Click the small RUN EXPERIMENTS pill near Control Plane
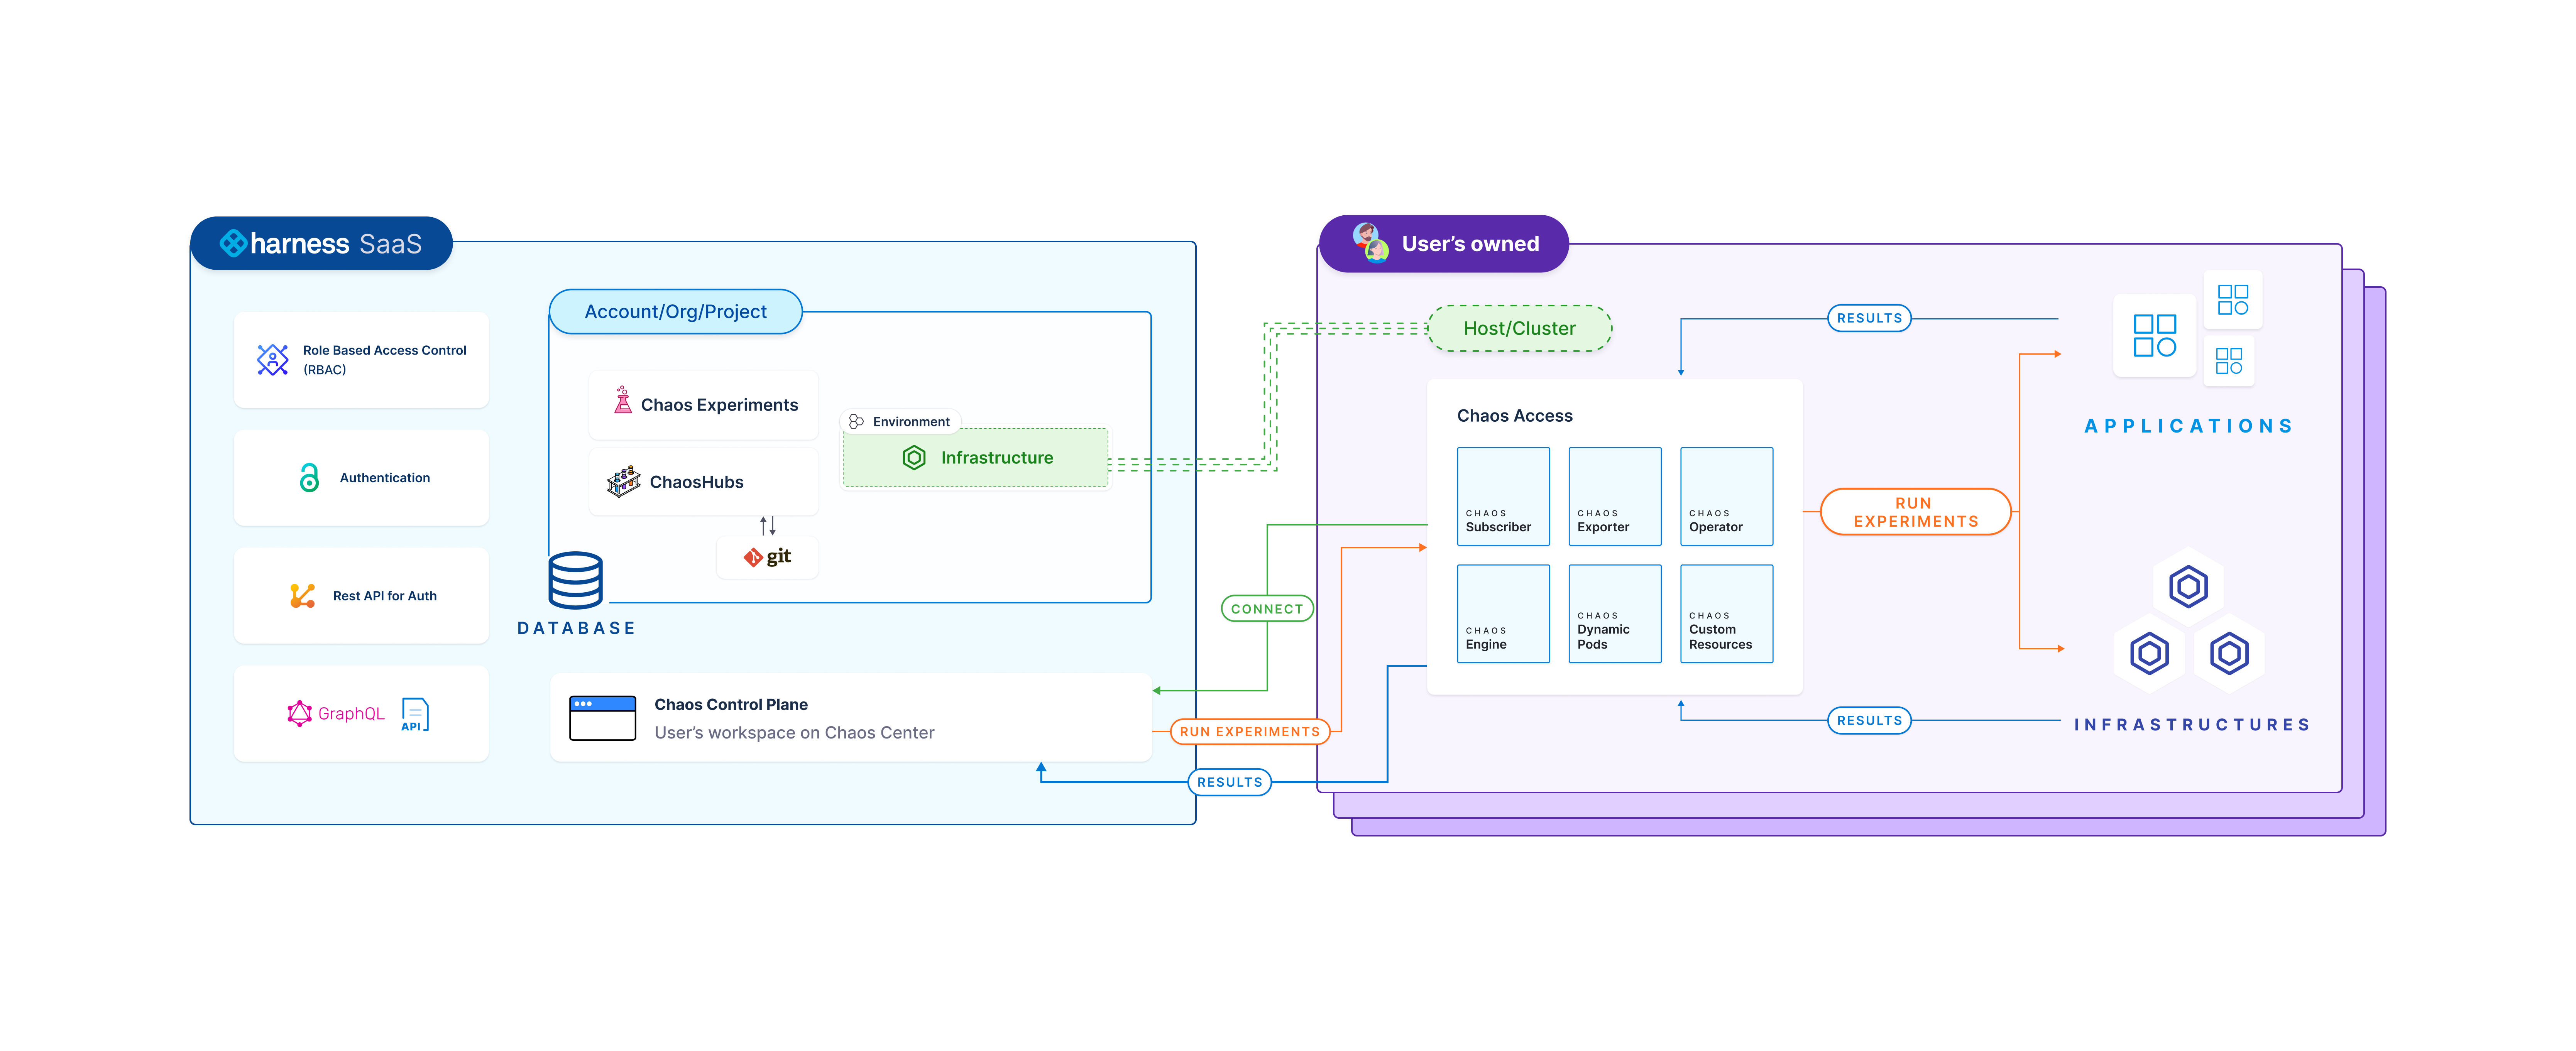This screenshot has width=2576, height=1051. [1250, 732]
